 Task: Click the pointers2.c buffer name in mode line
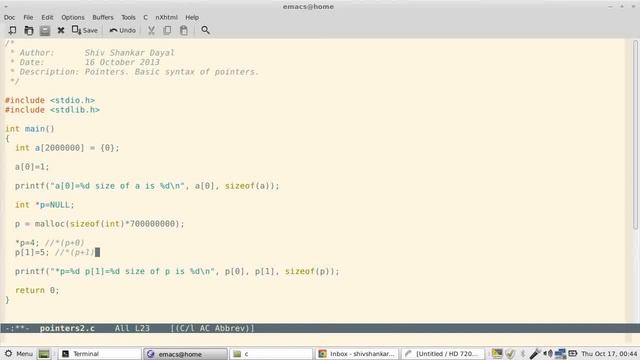click(x=67, y=328)
